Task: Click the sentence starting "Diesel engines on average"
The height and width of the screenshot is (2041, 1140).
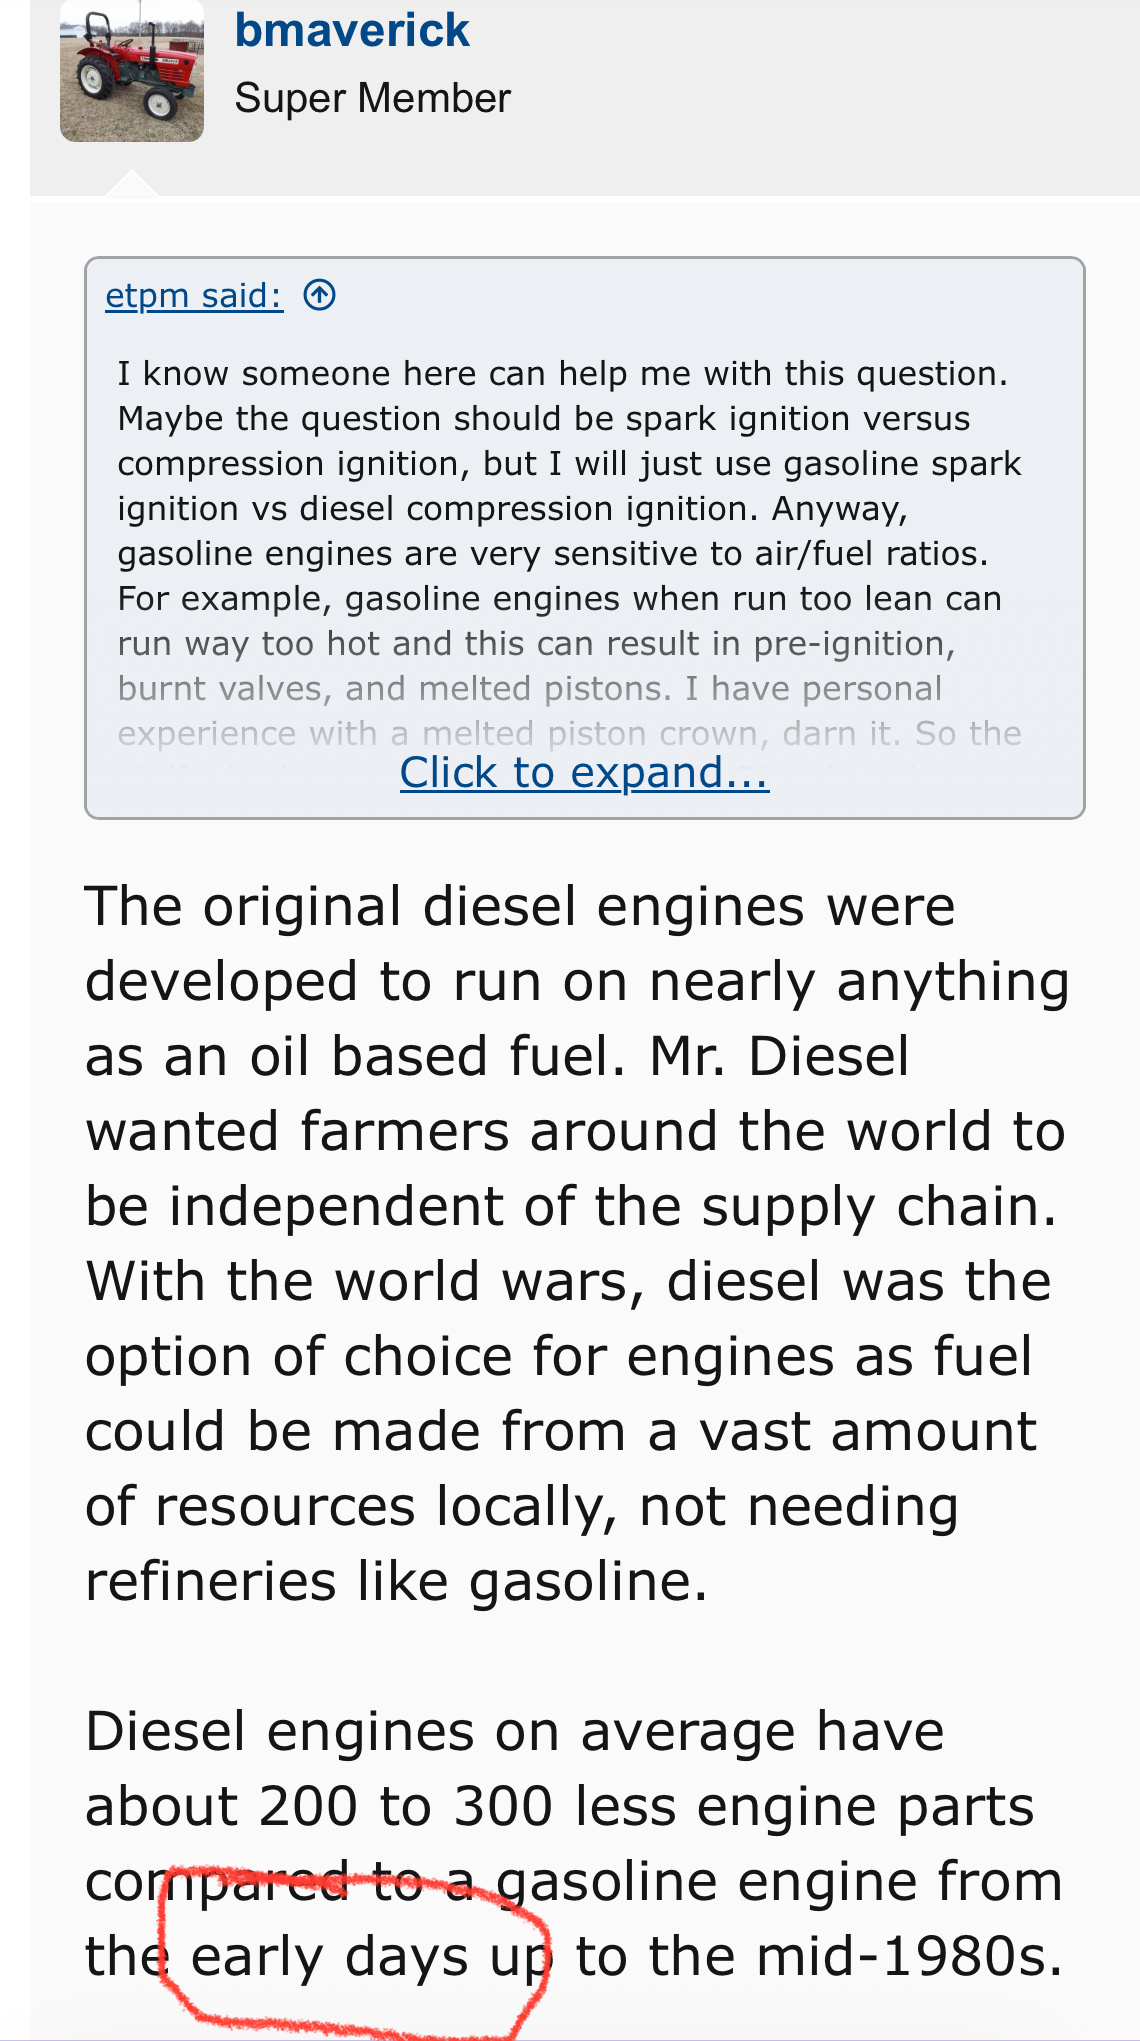Action: 514,1731
